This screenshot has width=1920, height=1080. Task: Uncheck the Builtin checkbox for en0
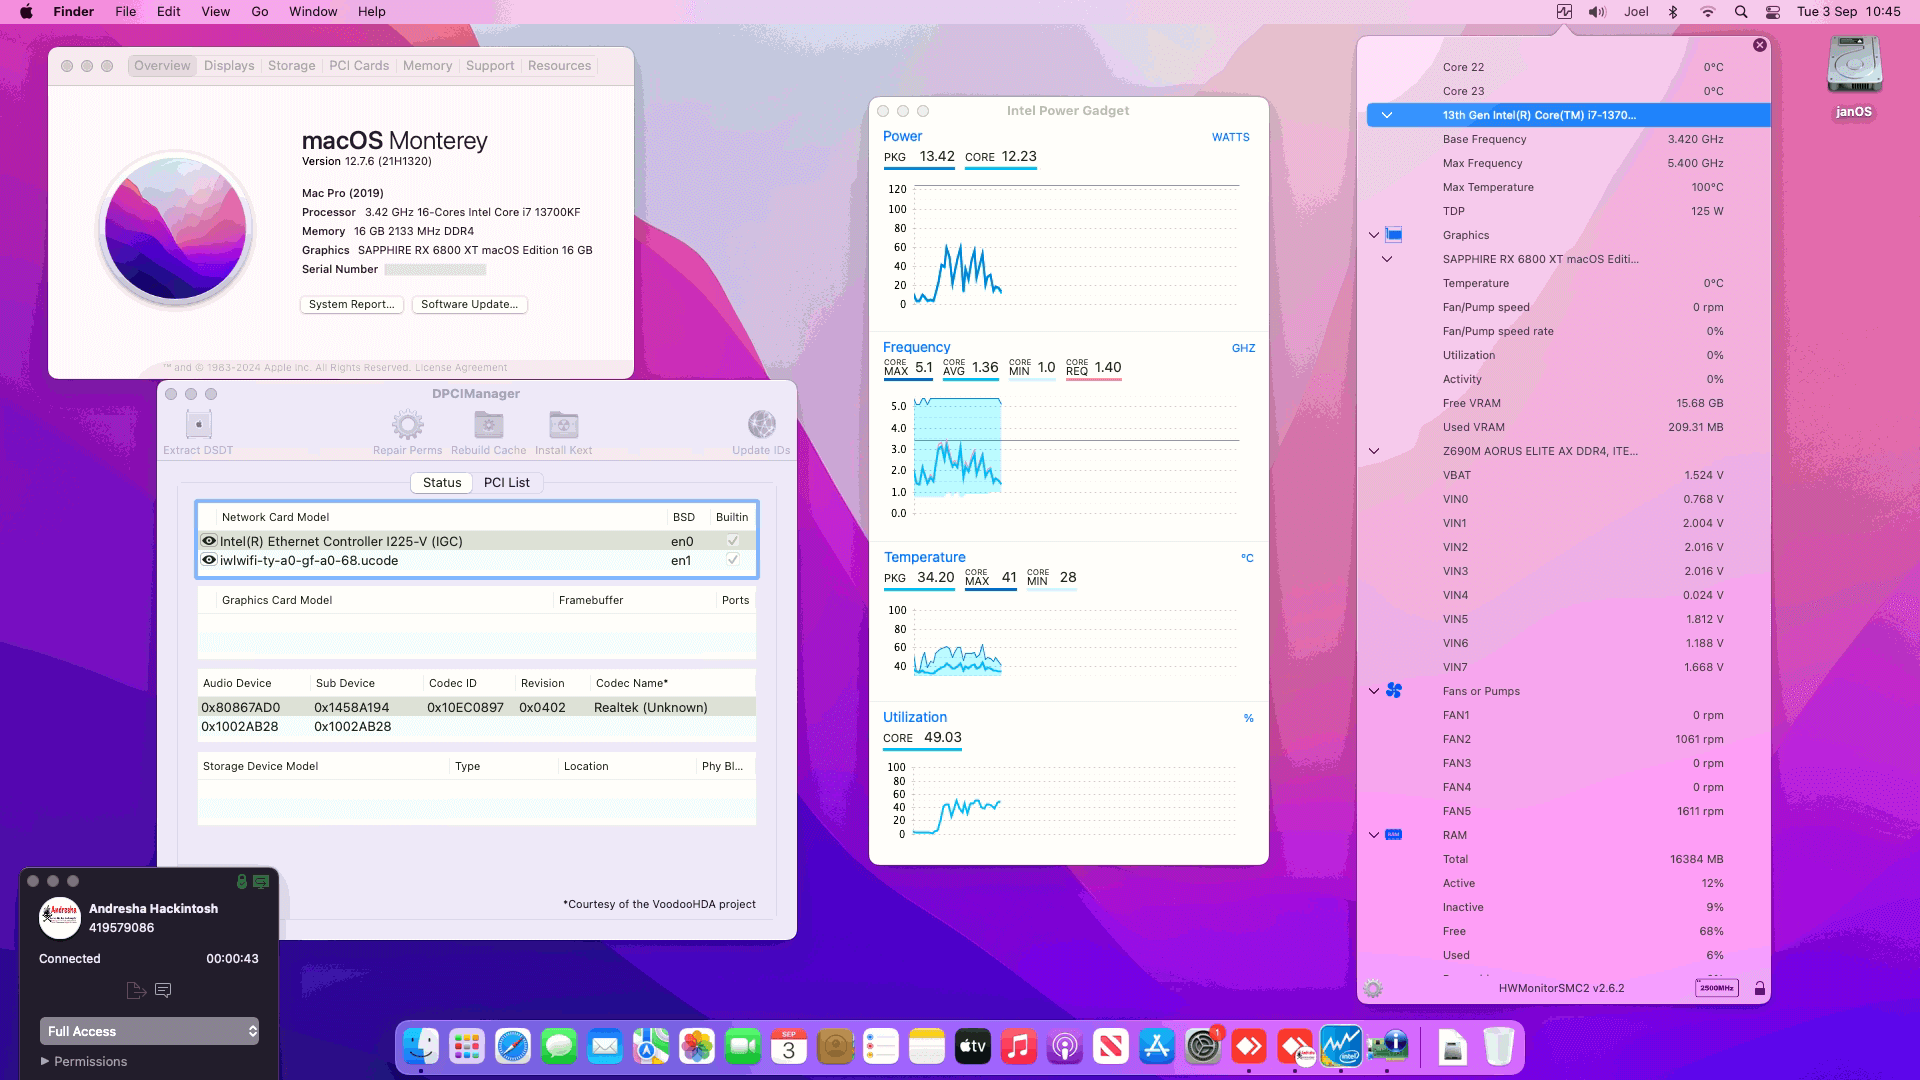coord(733,540)
